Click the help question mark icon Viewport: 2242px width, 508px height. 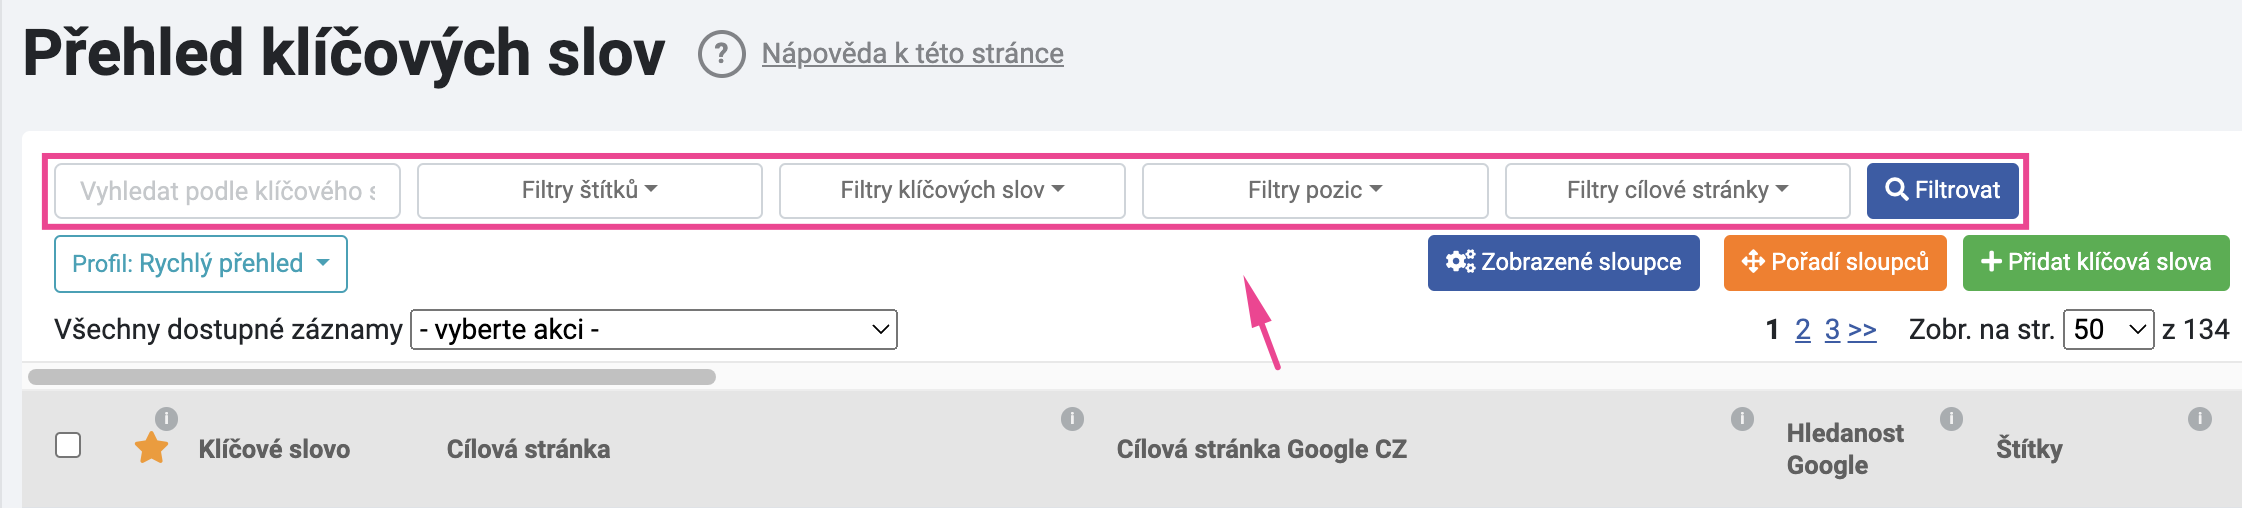721,54
